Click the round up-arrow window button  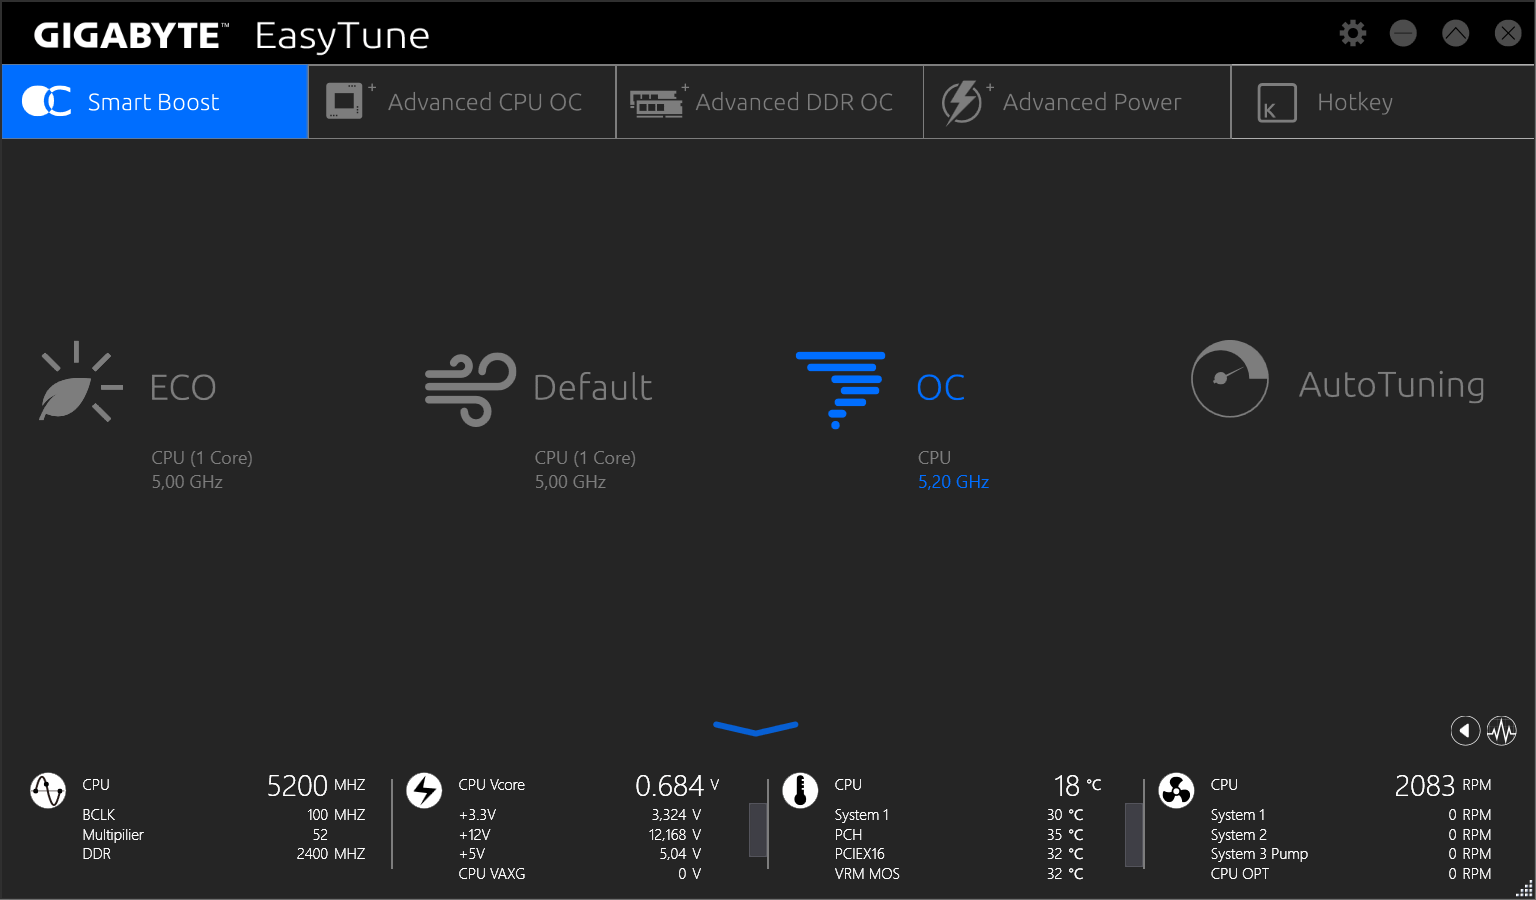[x=1456, y=33]
